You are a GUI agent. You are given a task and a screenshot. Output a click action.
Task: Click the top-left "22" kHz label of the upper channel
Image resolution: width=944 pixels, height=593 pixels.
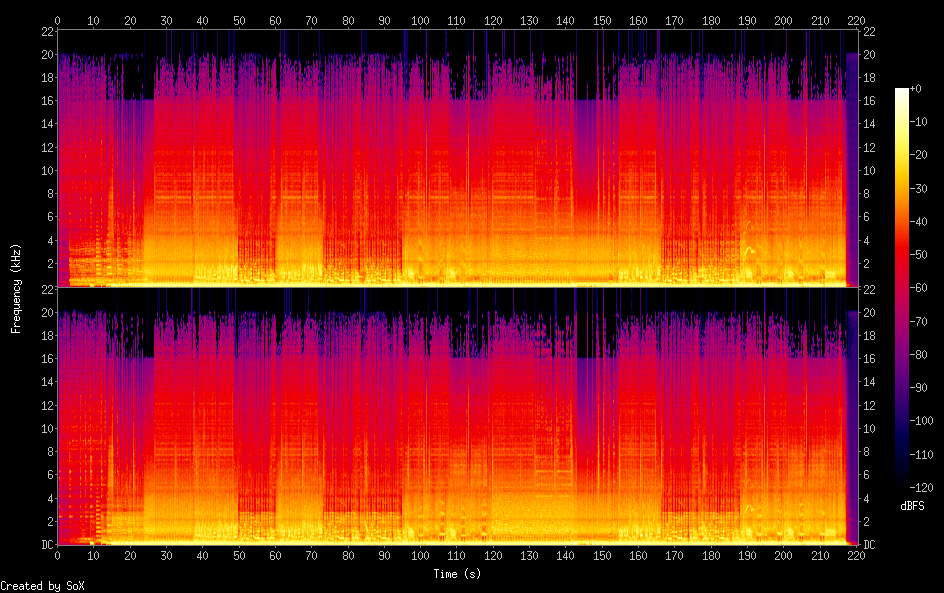(46, 31)
